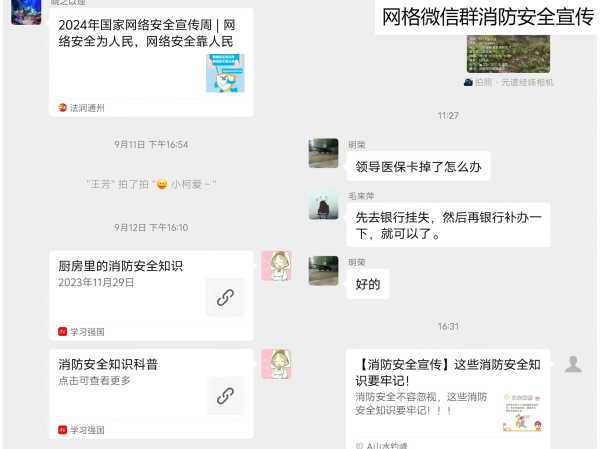View the outdoor photo with 元道经纬相机 watermark

coord(508,54)
